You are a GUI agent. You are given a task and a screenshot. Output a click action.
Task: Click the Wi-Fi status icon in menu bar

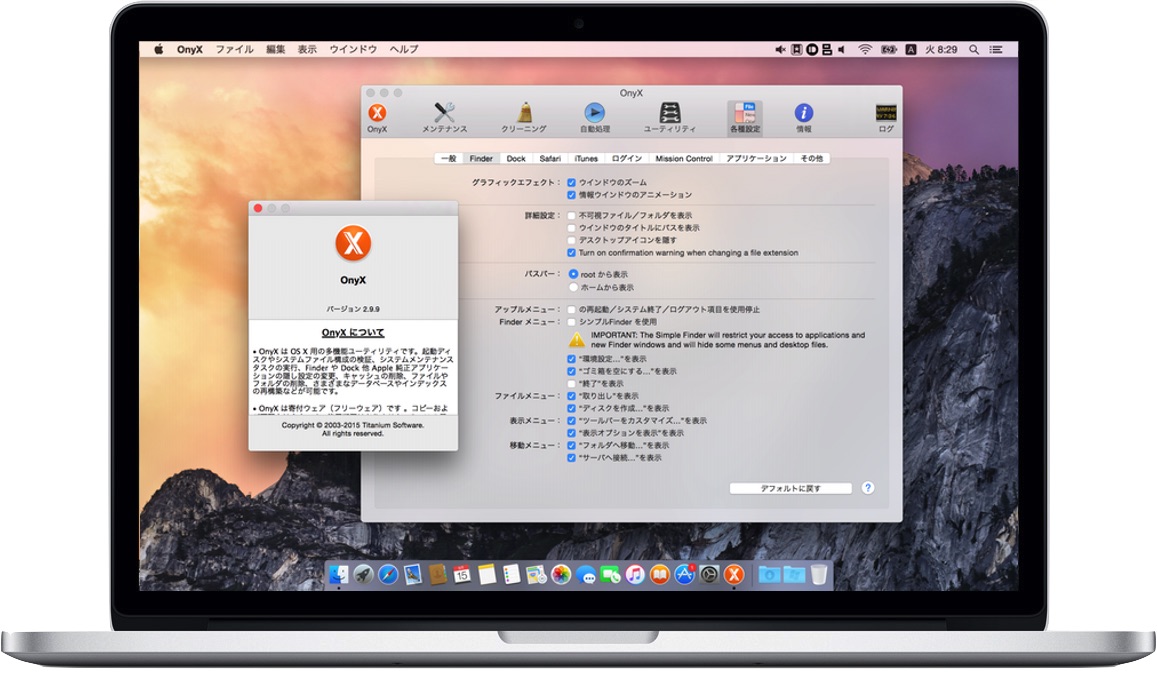(865, 49)
